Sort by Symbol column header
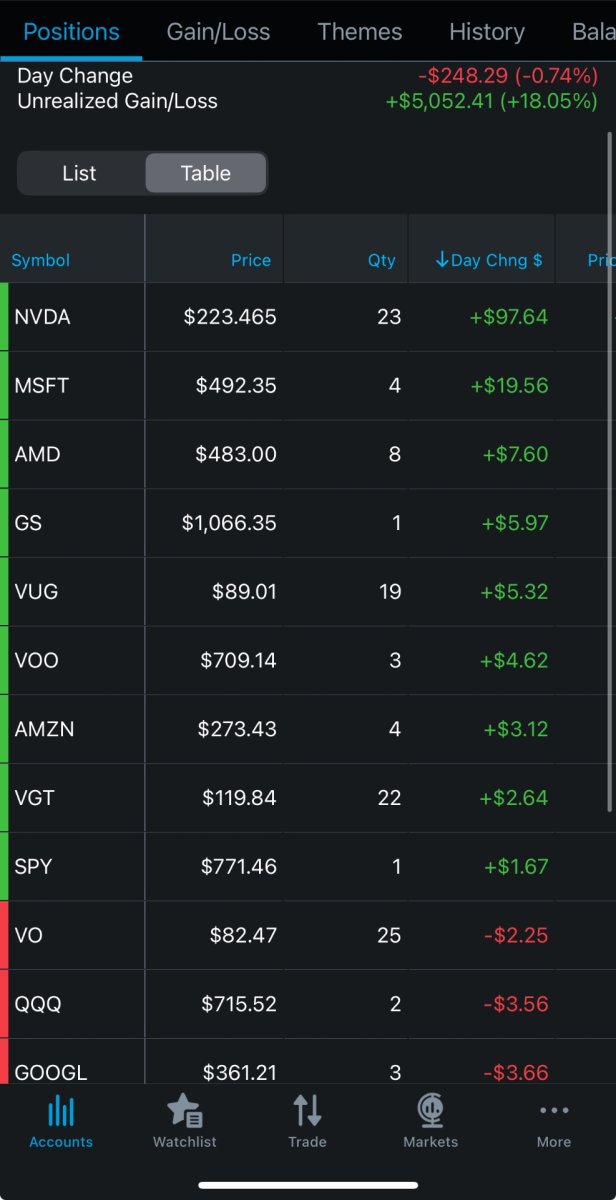 click(41, 260)
